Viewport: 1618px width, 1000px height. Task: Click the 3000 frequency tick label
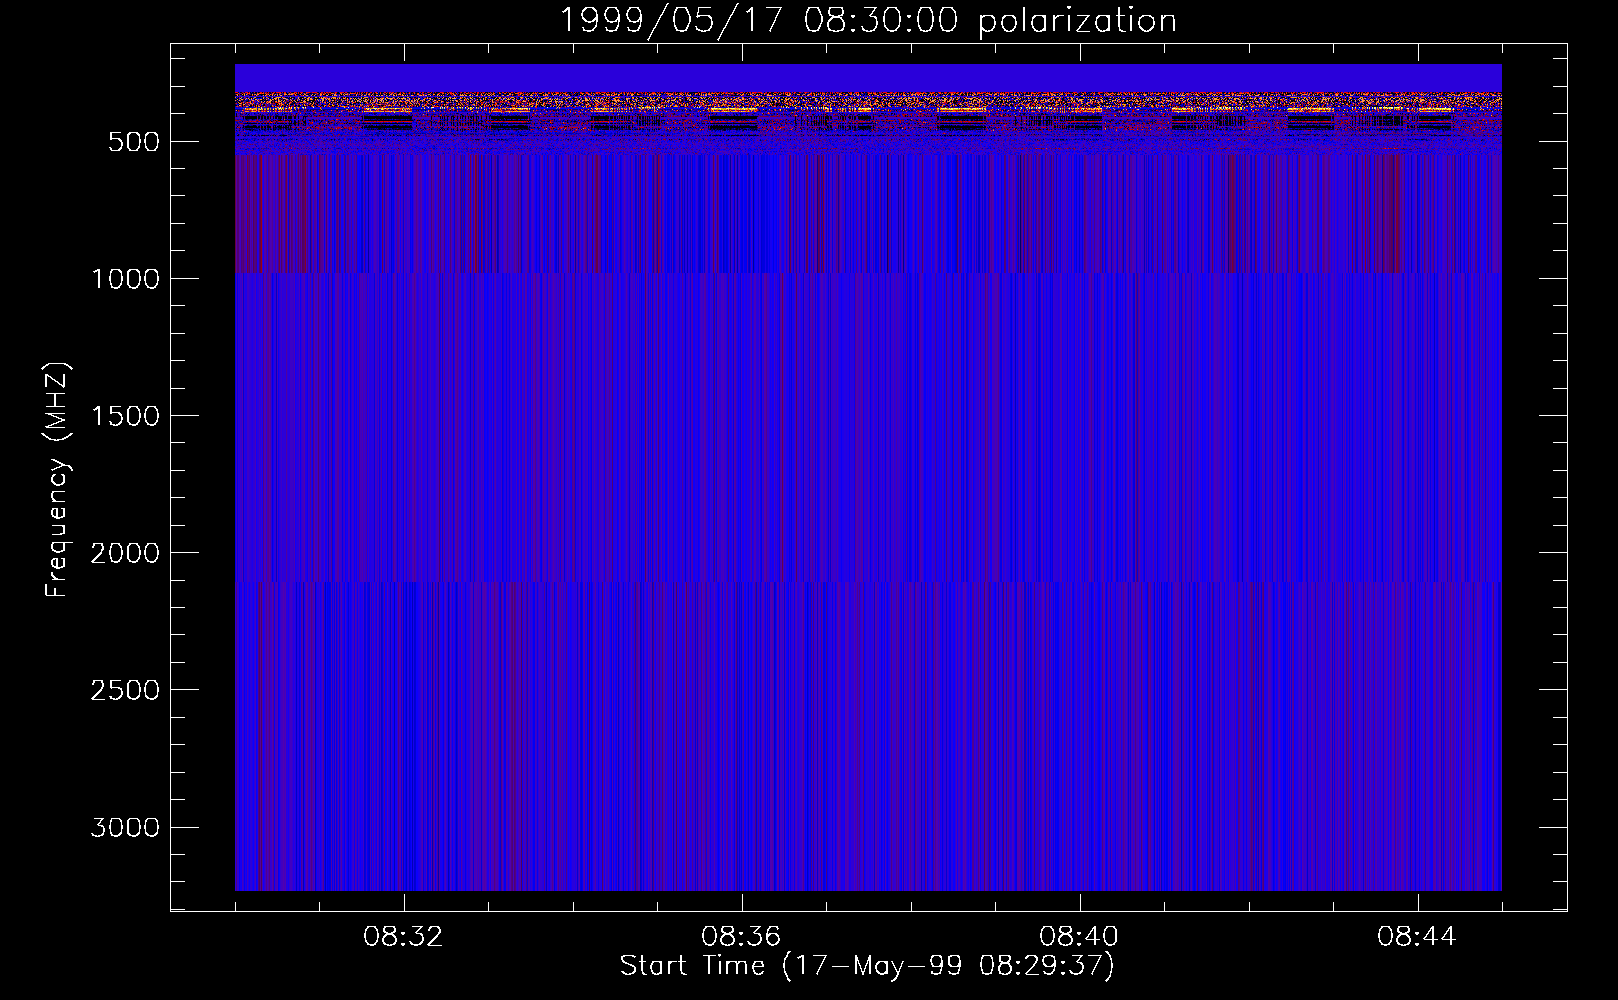(x=125, y=827)
